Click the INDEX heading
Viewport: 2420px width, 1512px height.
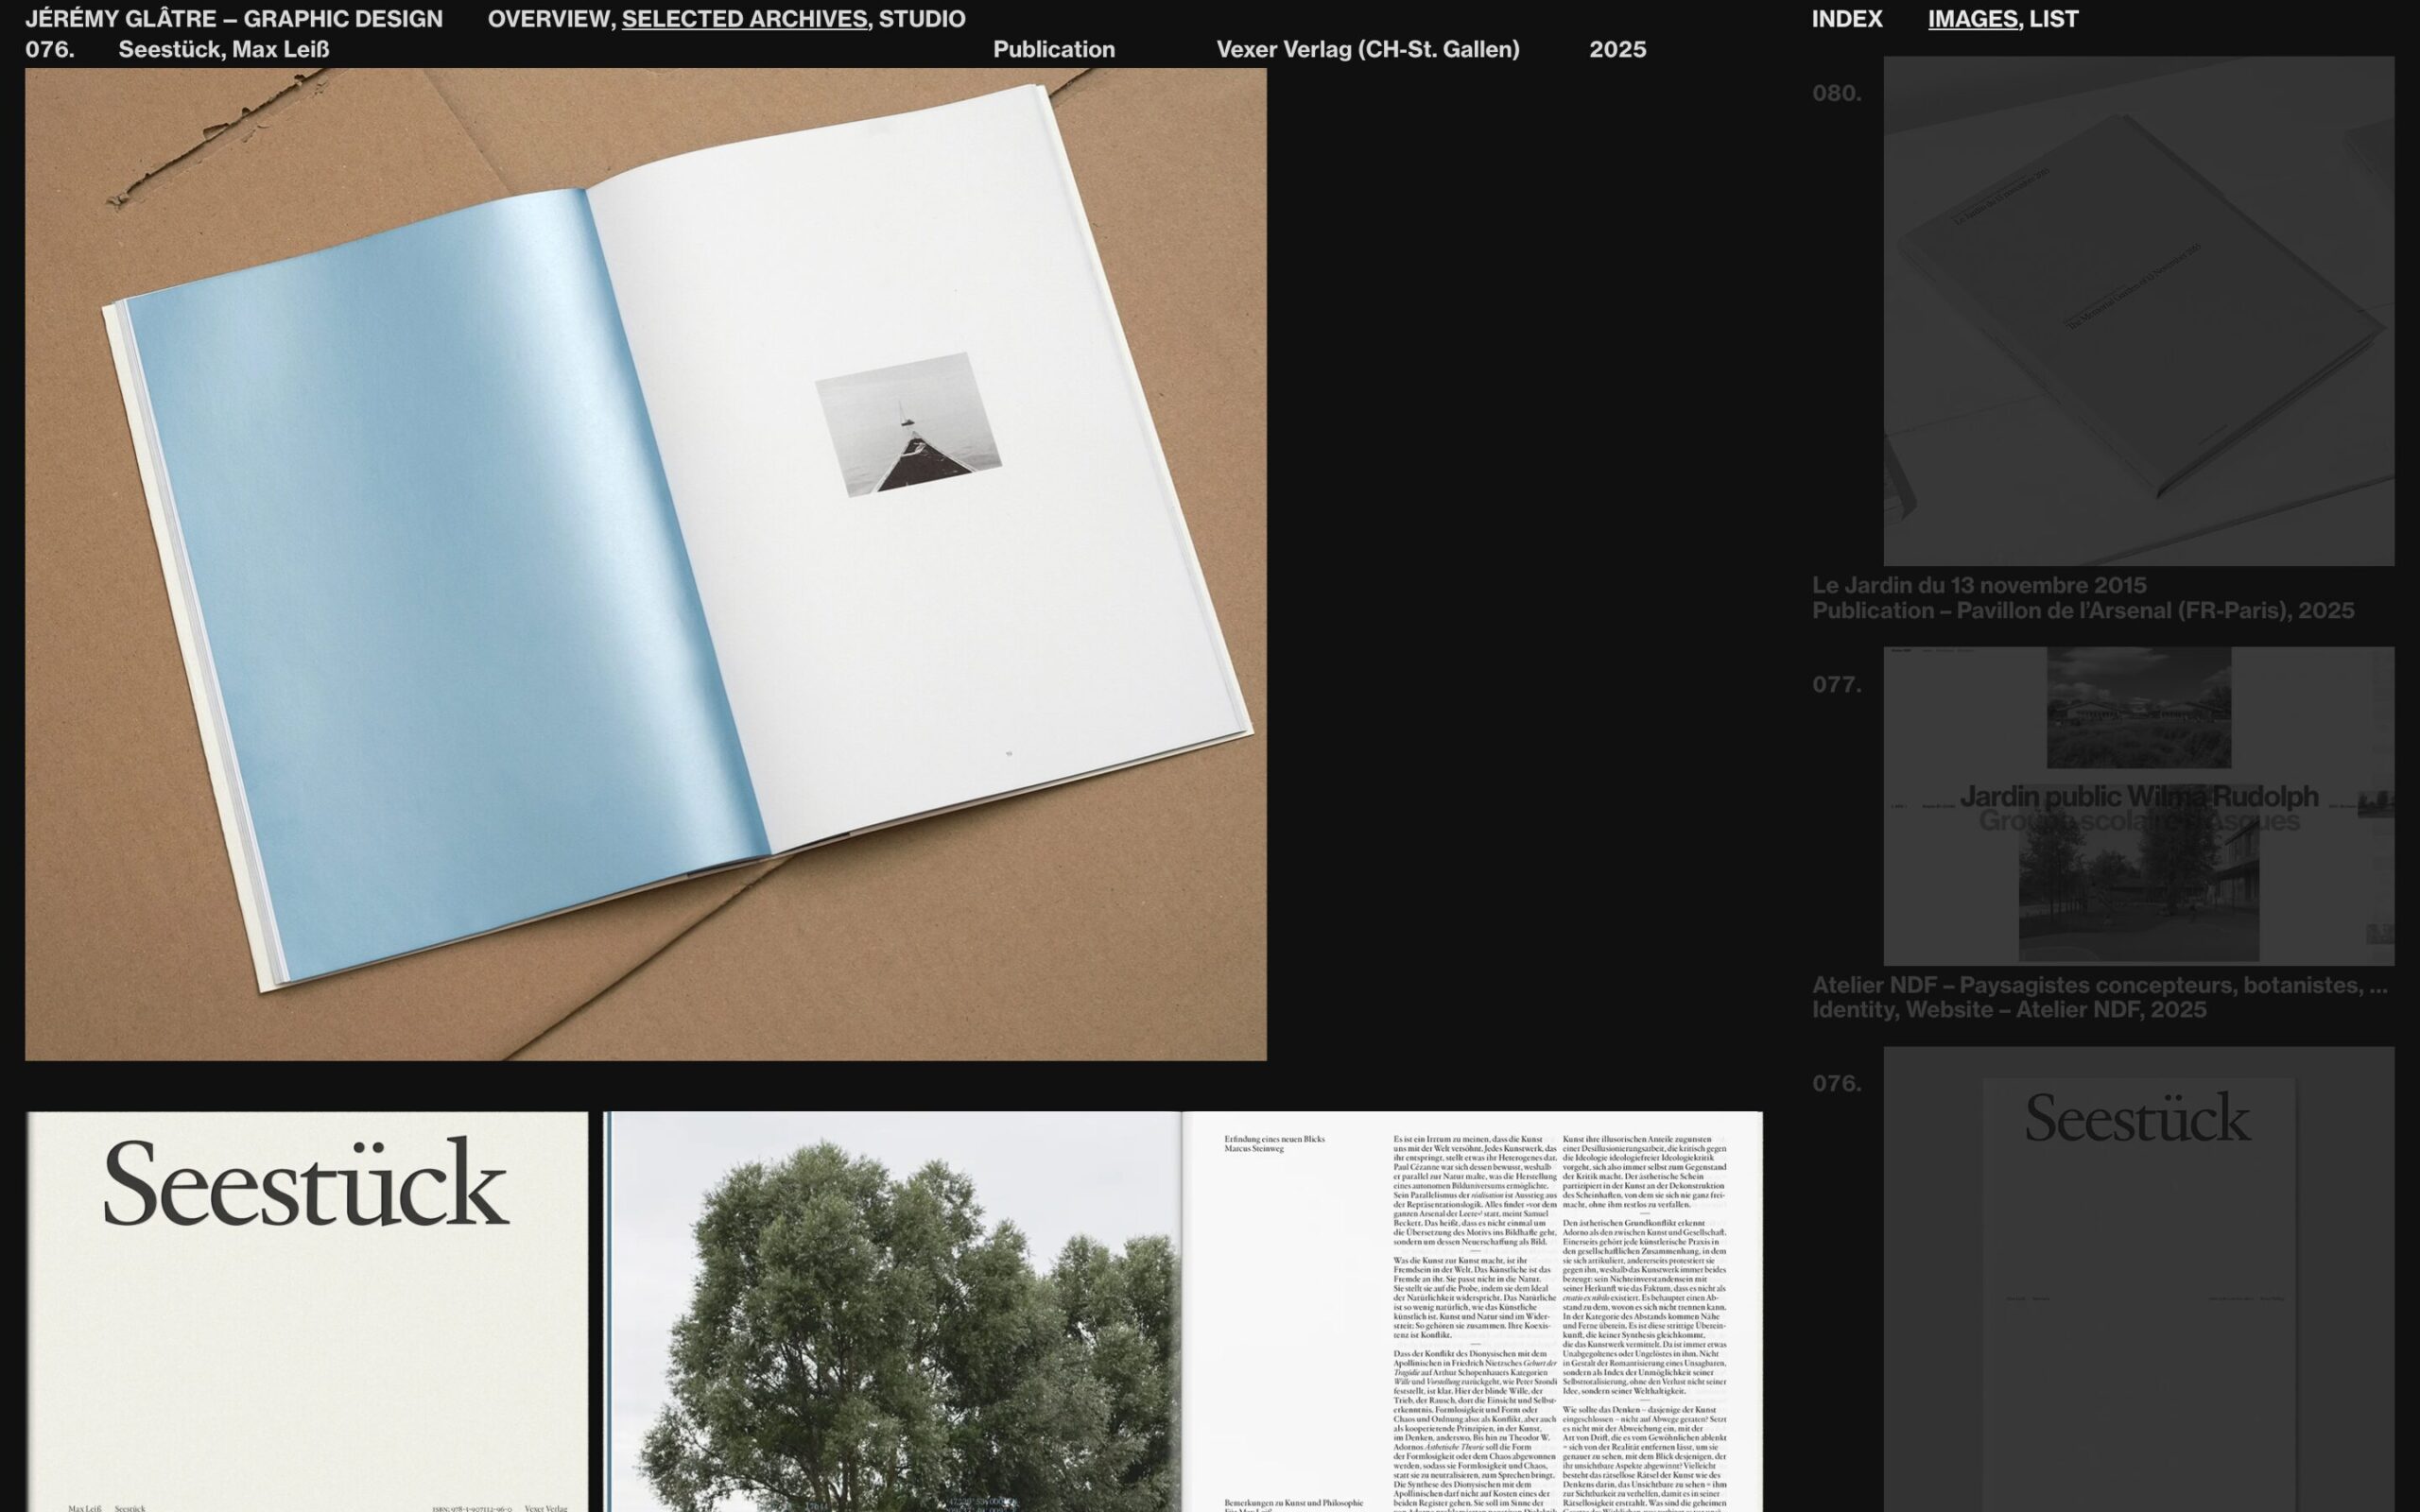1847,19
